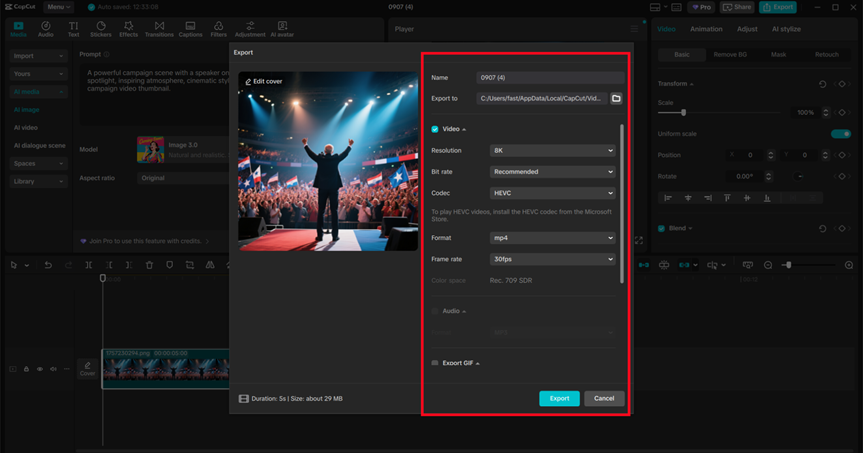Open the Frame rate dropdown showing 30fps
The width and height of the screenshot is (863, 453).
point(552,259)
